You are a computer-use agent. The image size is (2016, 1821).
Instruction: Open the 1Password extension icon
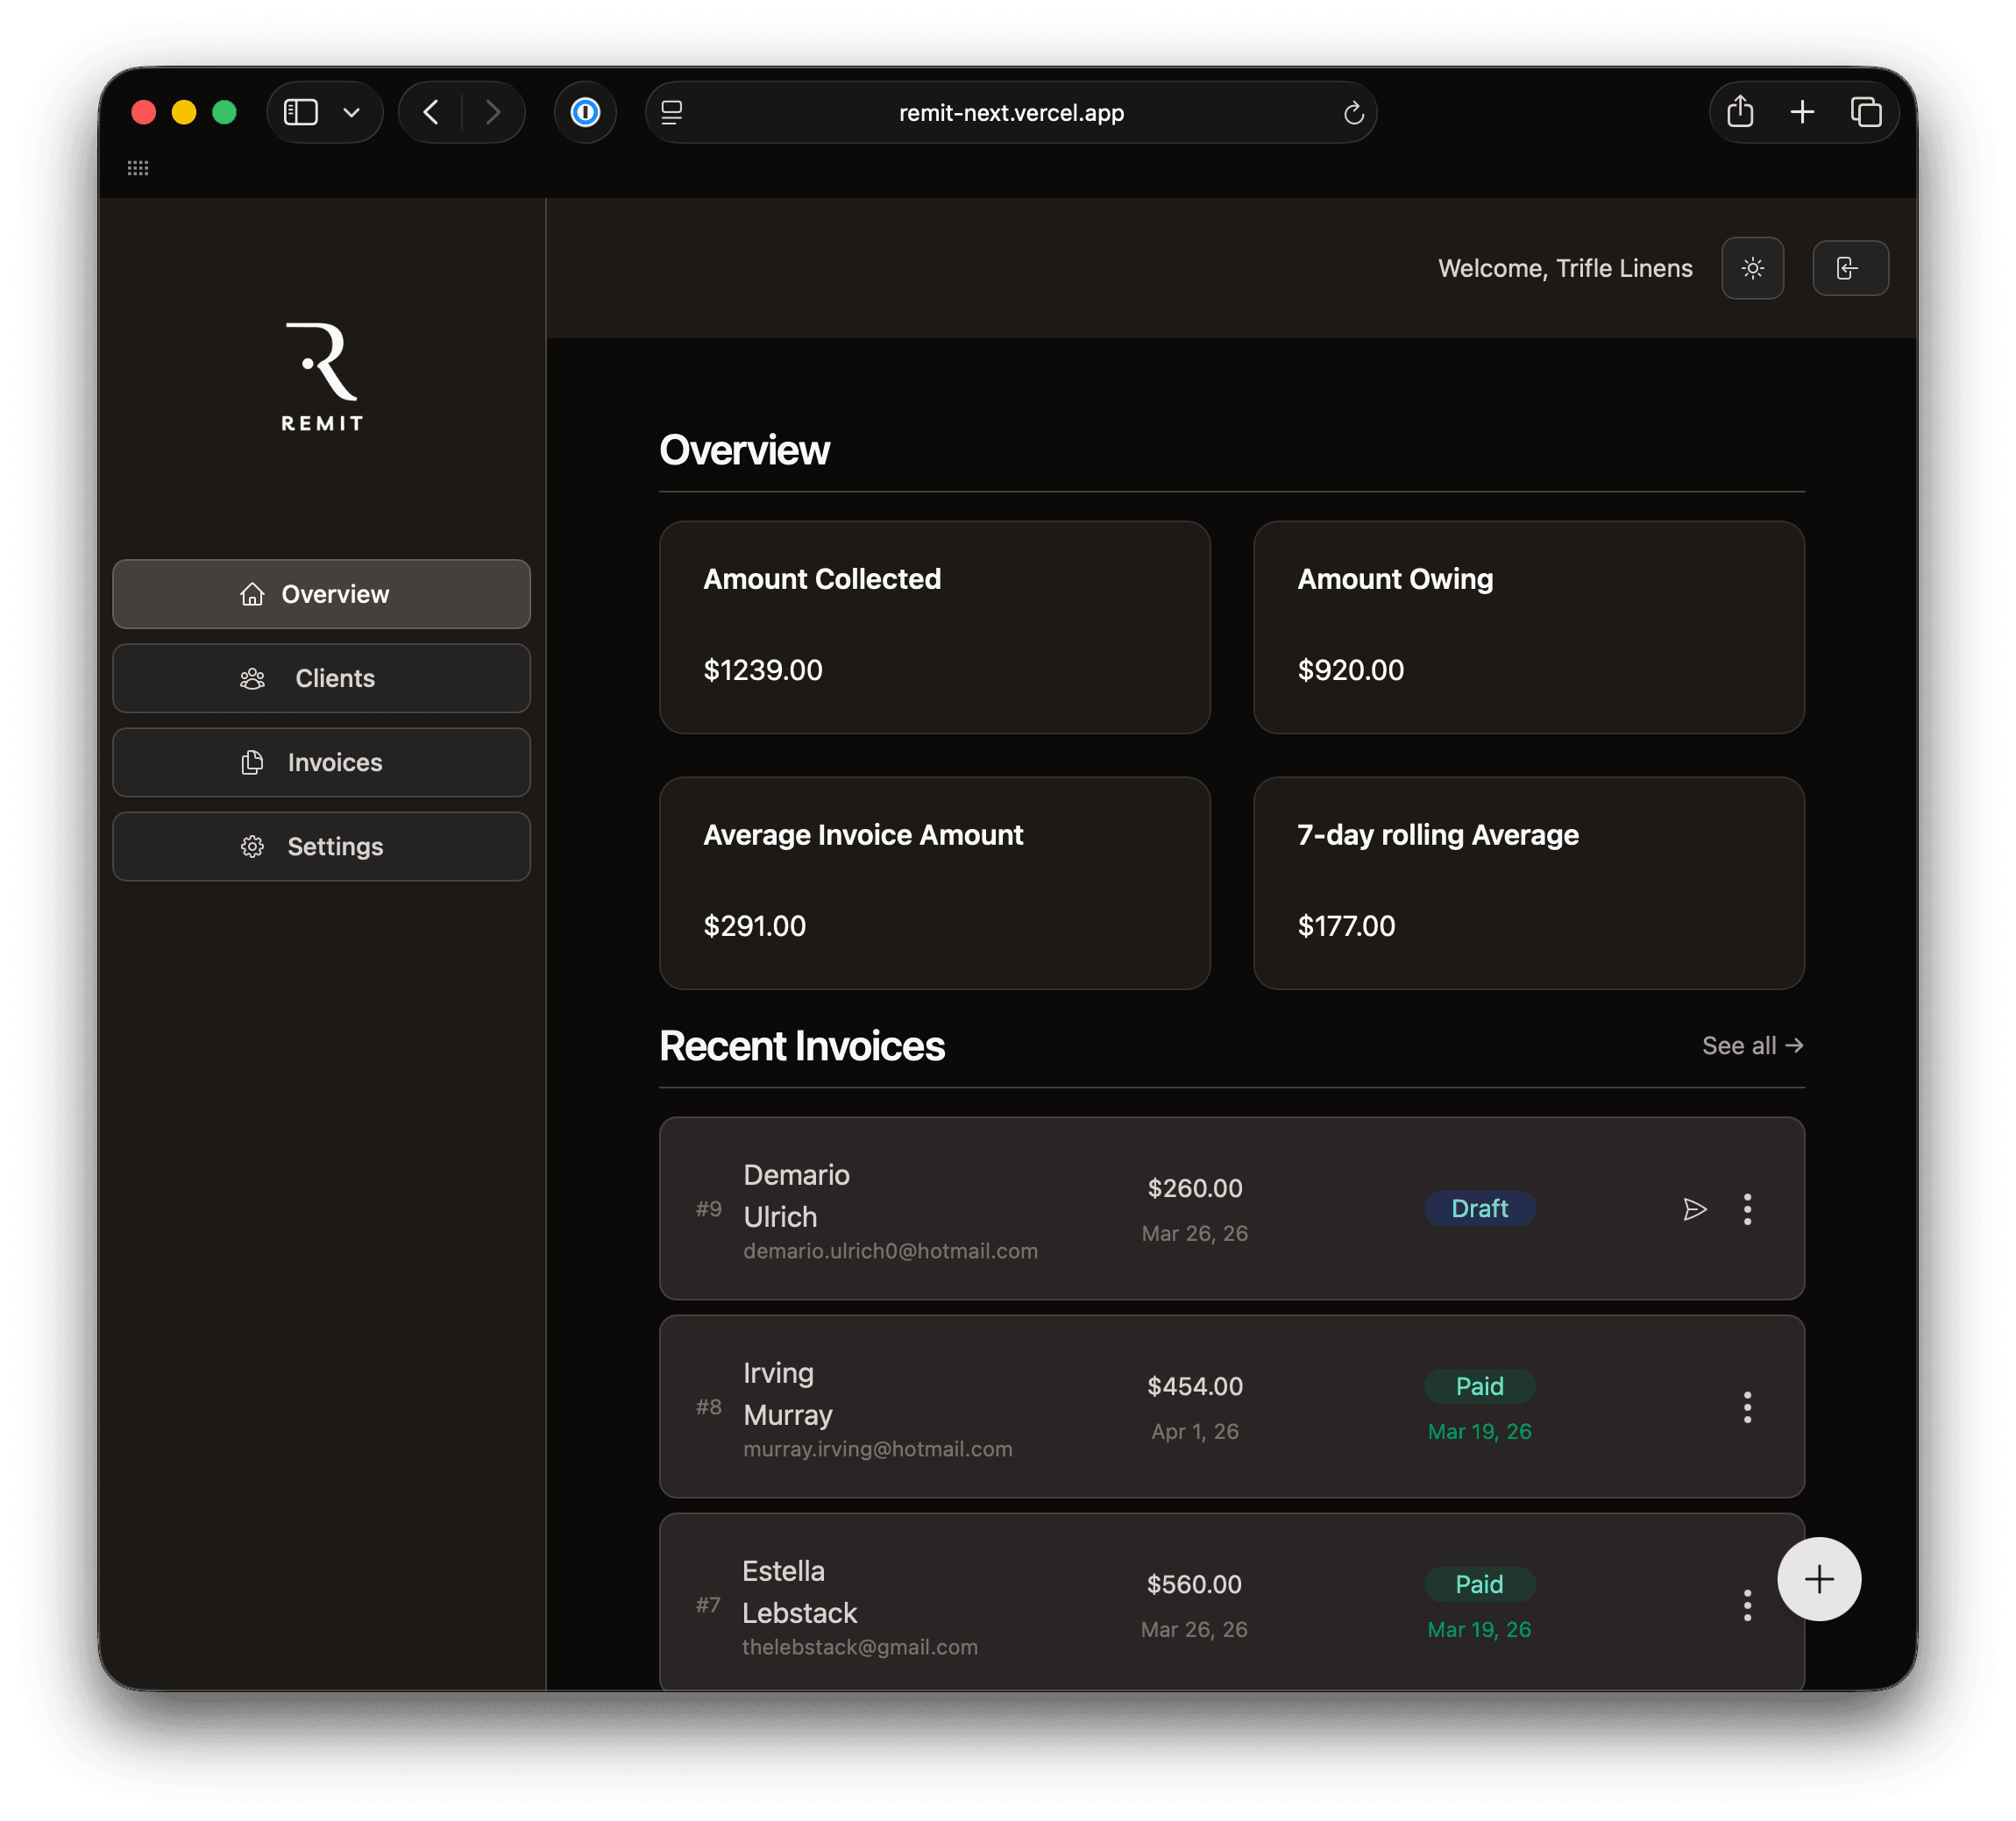pyautogui.click(x=585, y=112)
